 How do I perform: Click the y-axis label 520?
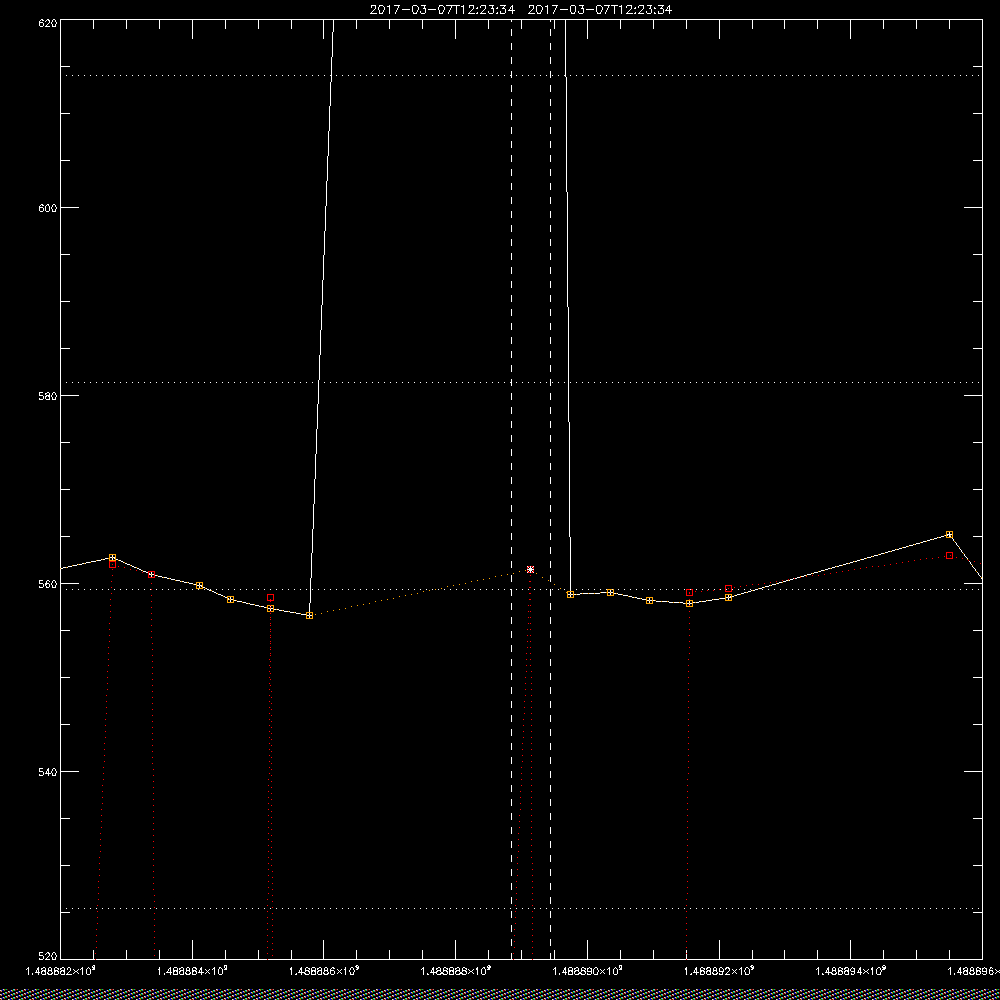[x=48, y=957]
